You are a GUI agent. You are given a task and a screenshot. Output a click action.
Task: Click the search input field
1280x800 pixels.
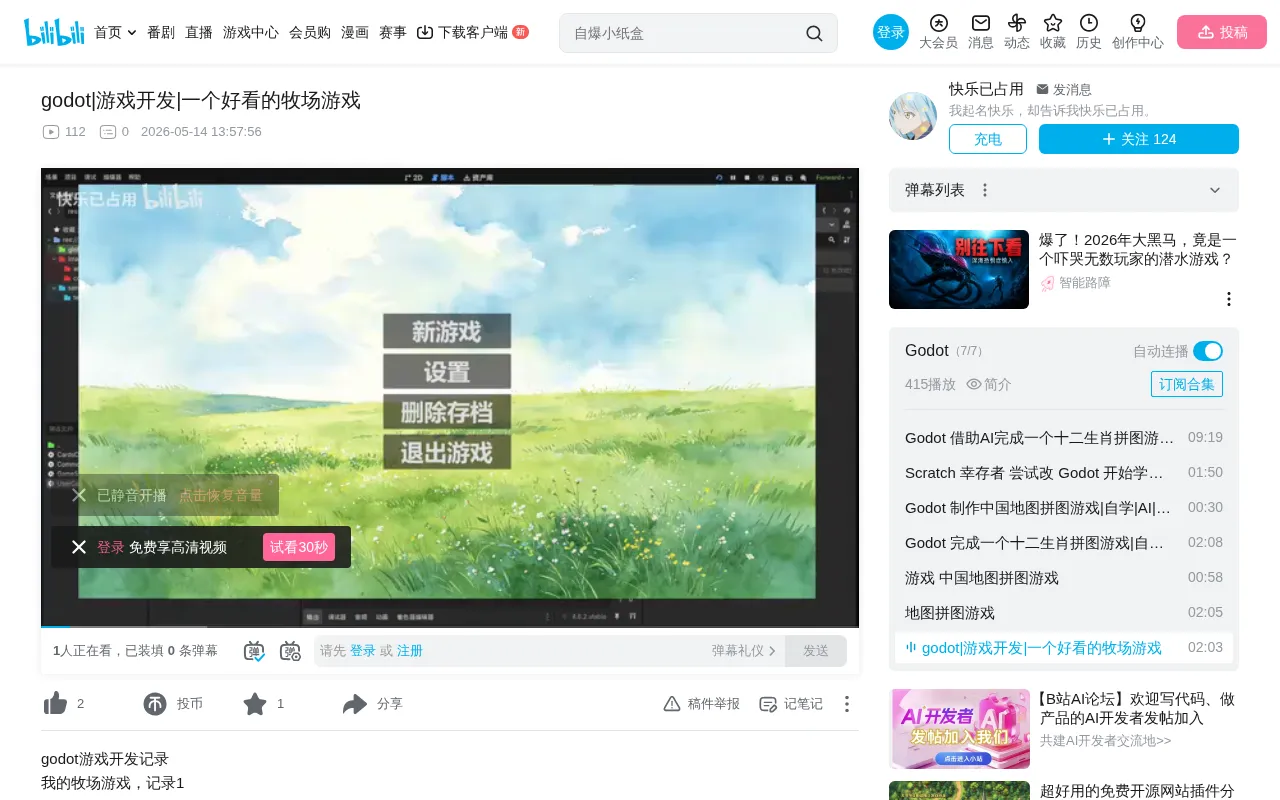[686, 33]
